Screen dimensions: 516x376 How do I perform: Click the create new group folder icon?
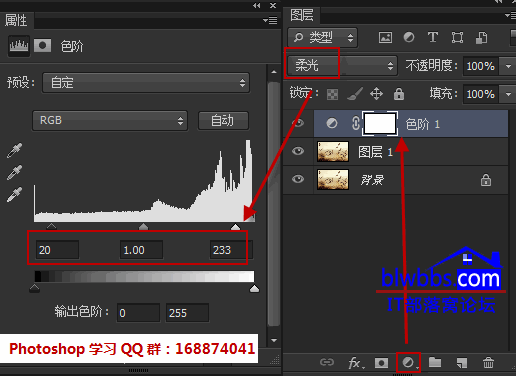[435, 362]
